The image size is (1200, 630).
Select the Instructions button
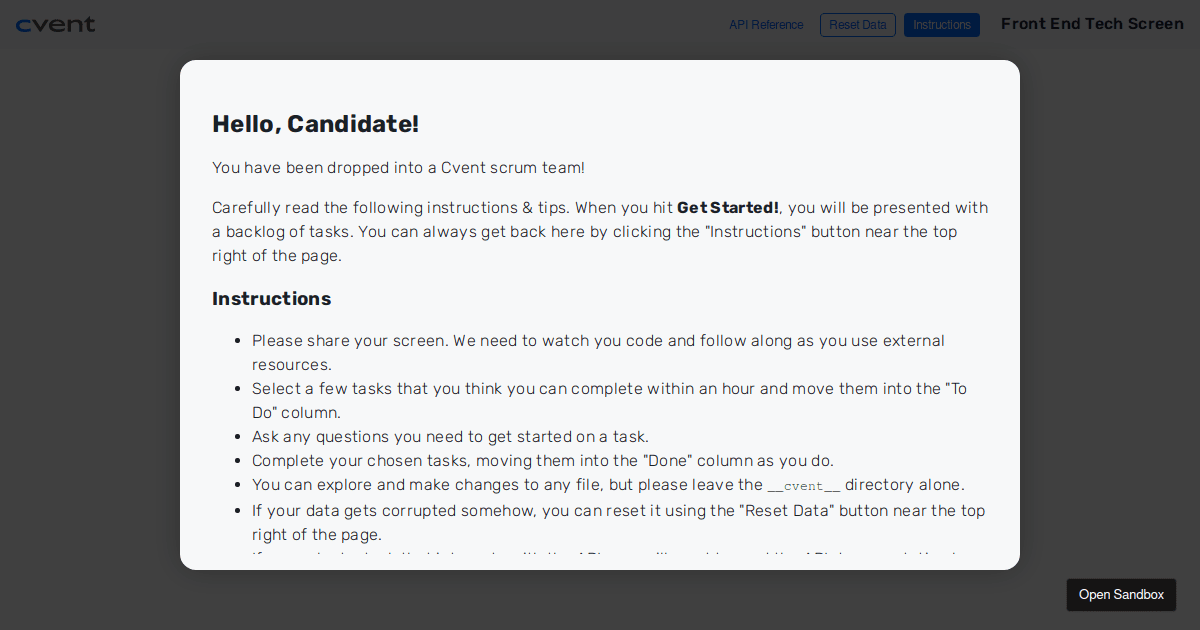pyautogui.click(x=941, y=24)
